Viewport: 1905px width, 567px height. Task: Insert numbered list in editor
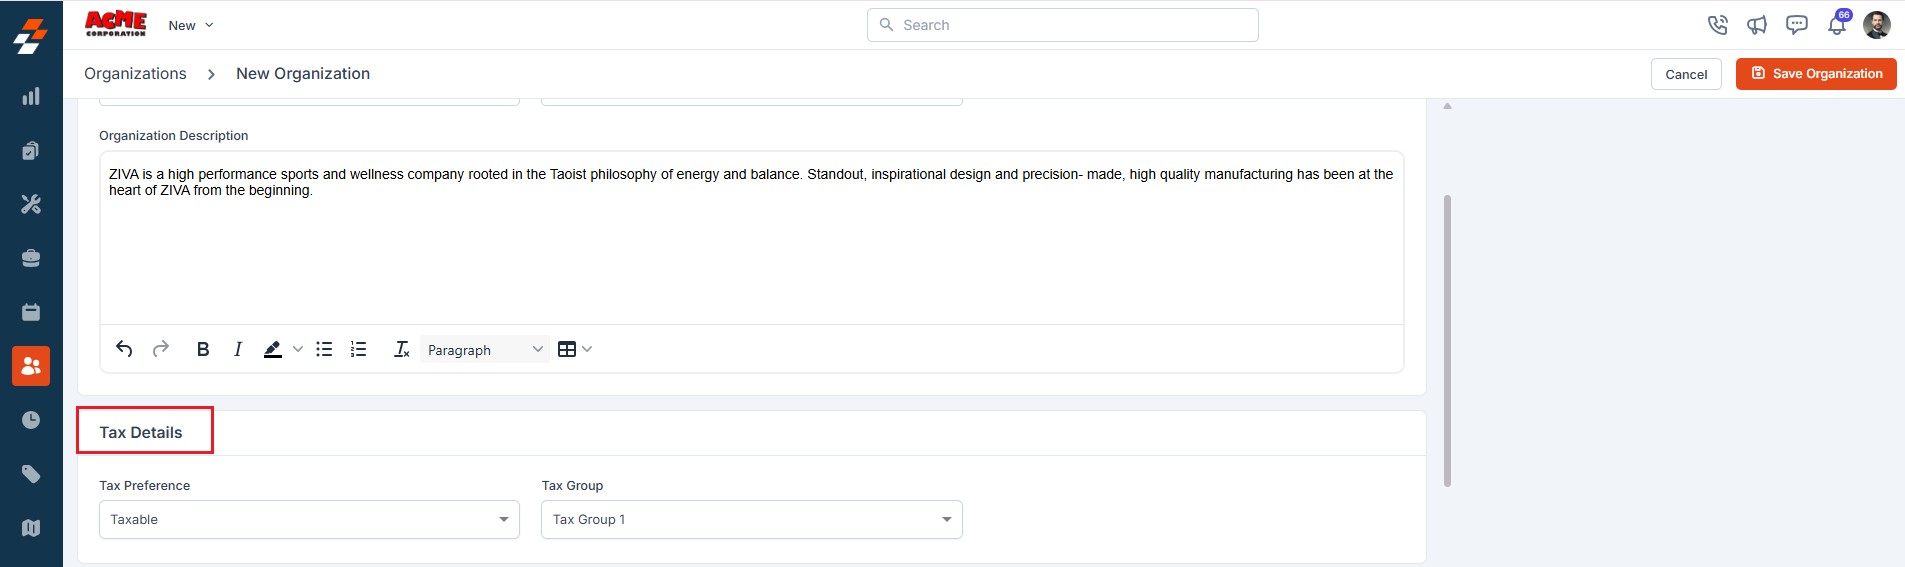[359, 349]
